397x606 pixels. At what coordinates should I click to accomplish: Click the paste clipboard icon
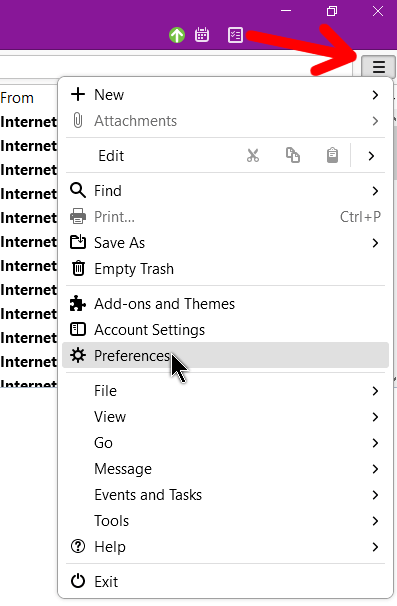(332, 155)
